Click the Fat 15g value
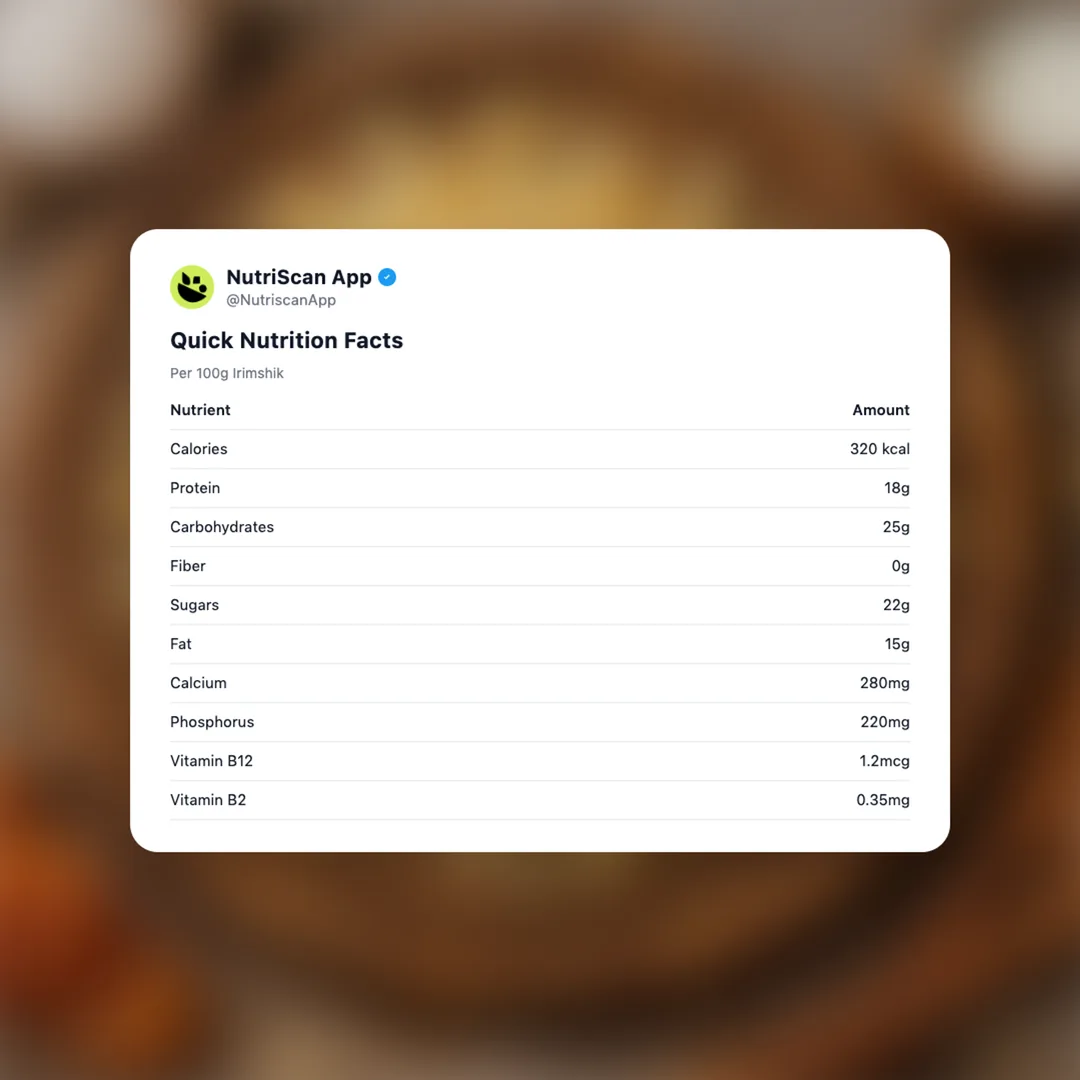 (897, 644)
